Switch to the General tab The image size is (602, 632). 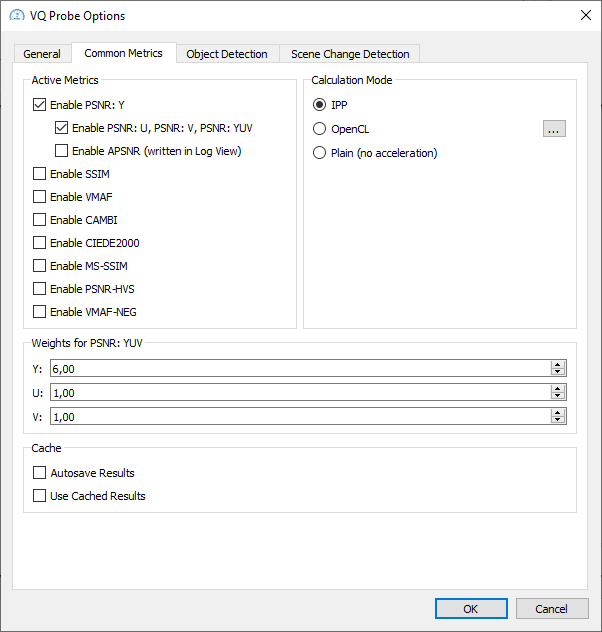tap(42, 54)
